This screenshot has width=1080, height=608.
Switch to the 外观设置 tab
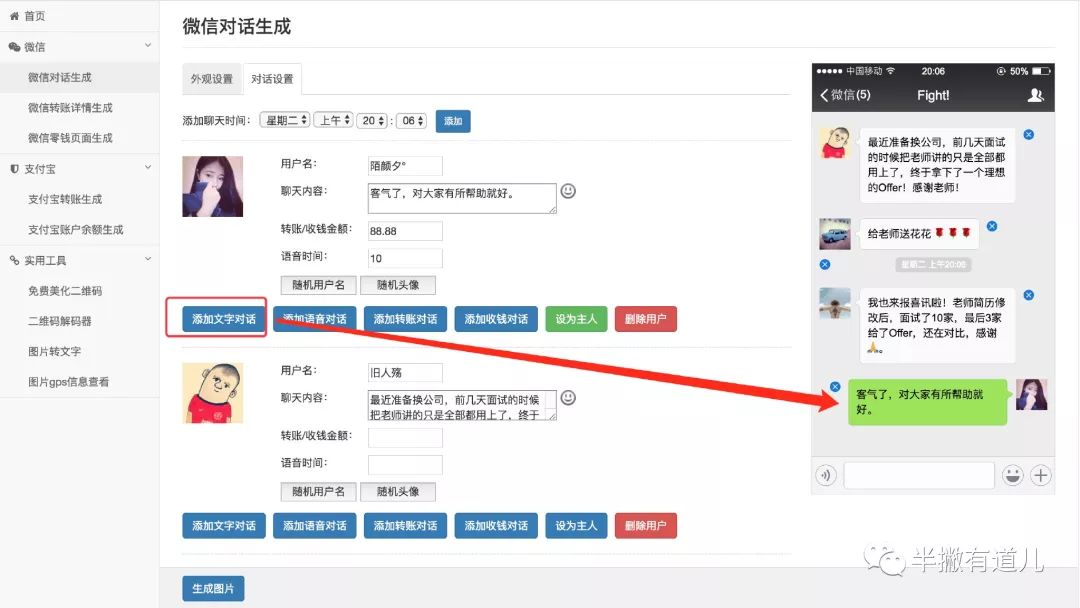coord(211,79)
